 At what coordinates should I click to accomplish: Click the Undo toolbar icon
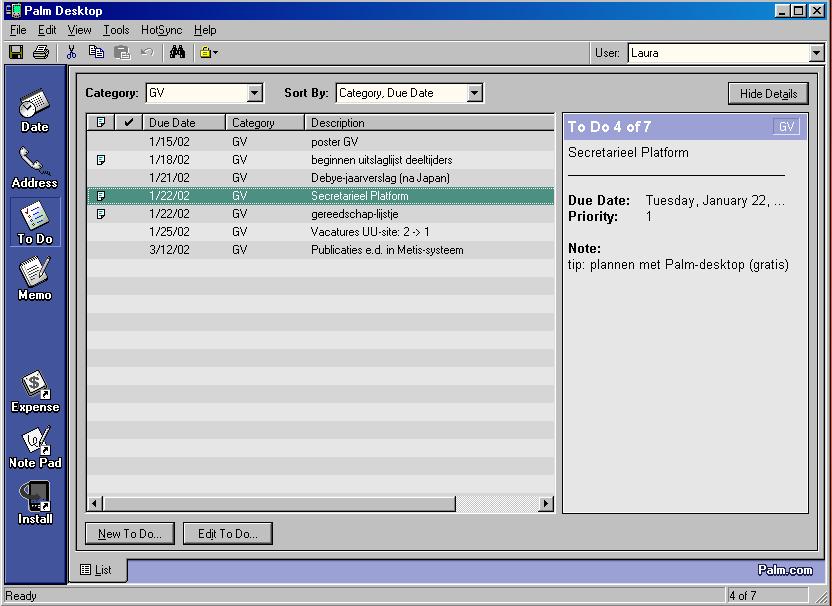pos(147,52)
